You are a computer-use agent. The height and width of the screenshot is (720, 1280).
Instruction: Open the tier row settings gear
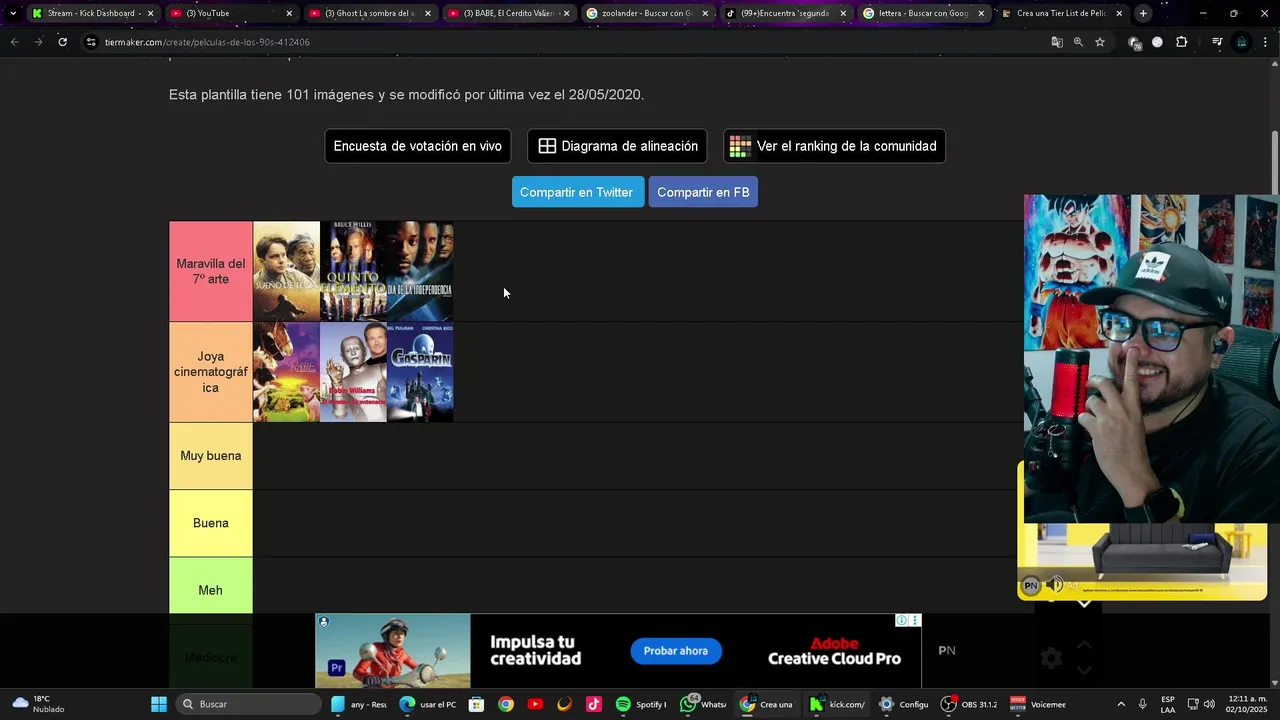(x=1051, y=658)
